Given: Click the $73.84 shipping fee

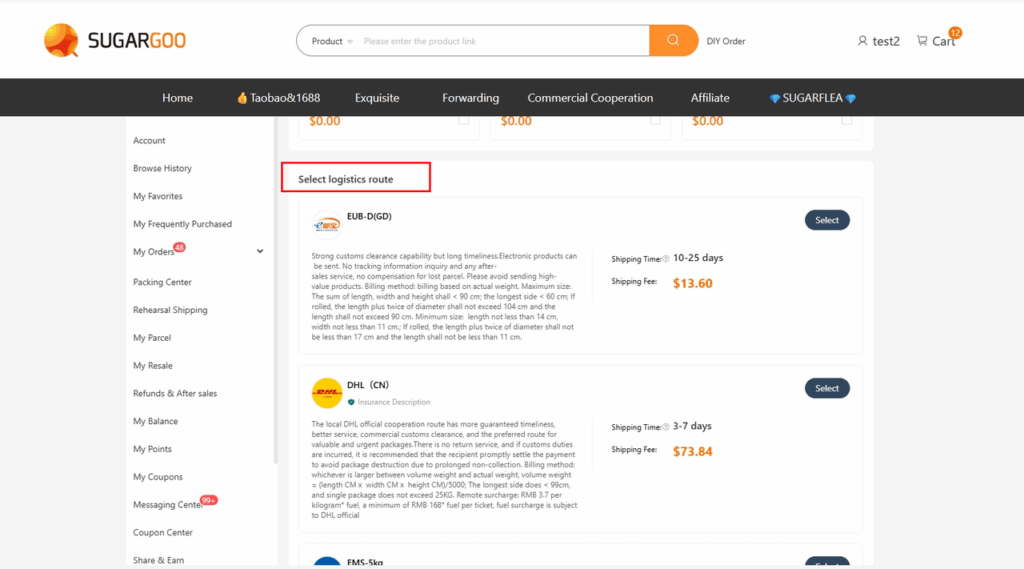Looking at the screenshot, I should click(x=692, y=451).
